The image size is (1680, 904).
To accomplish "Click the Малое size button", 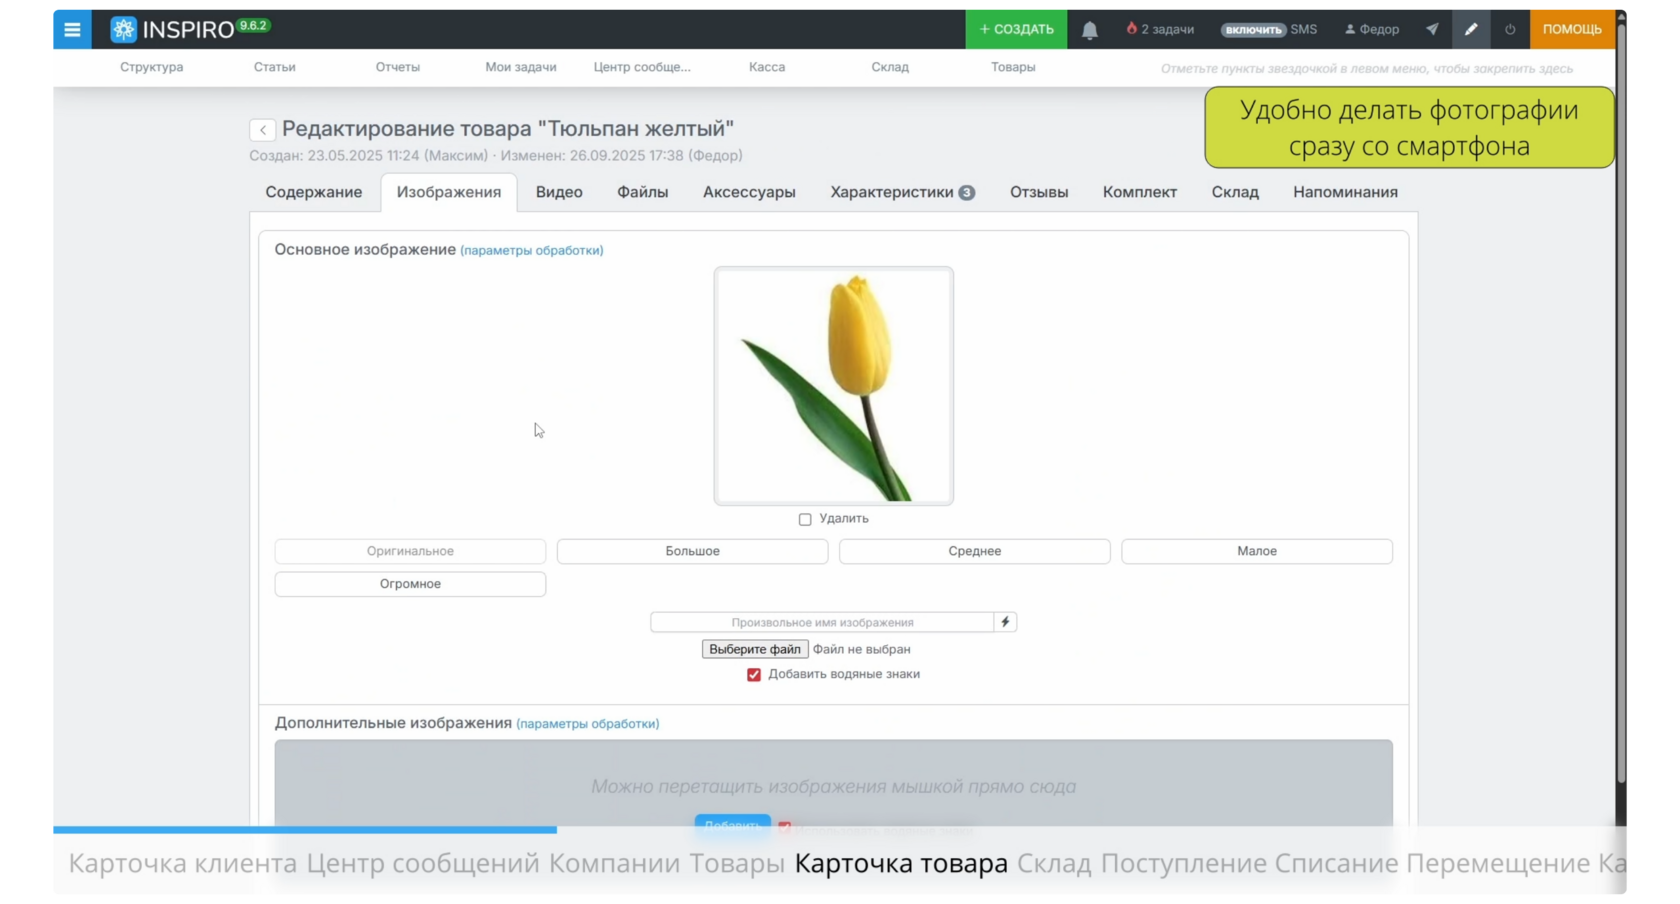I will point(1257,551).
